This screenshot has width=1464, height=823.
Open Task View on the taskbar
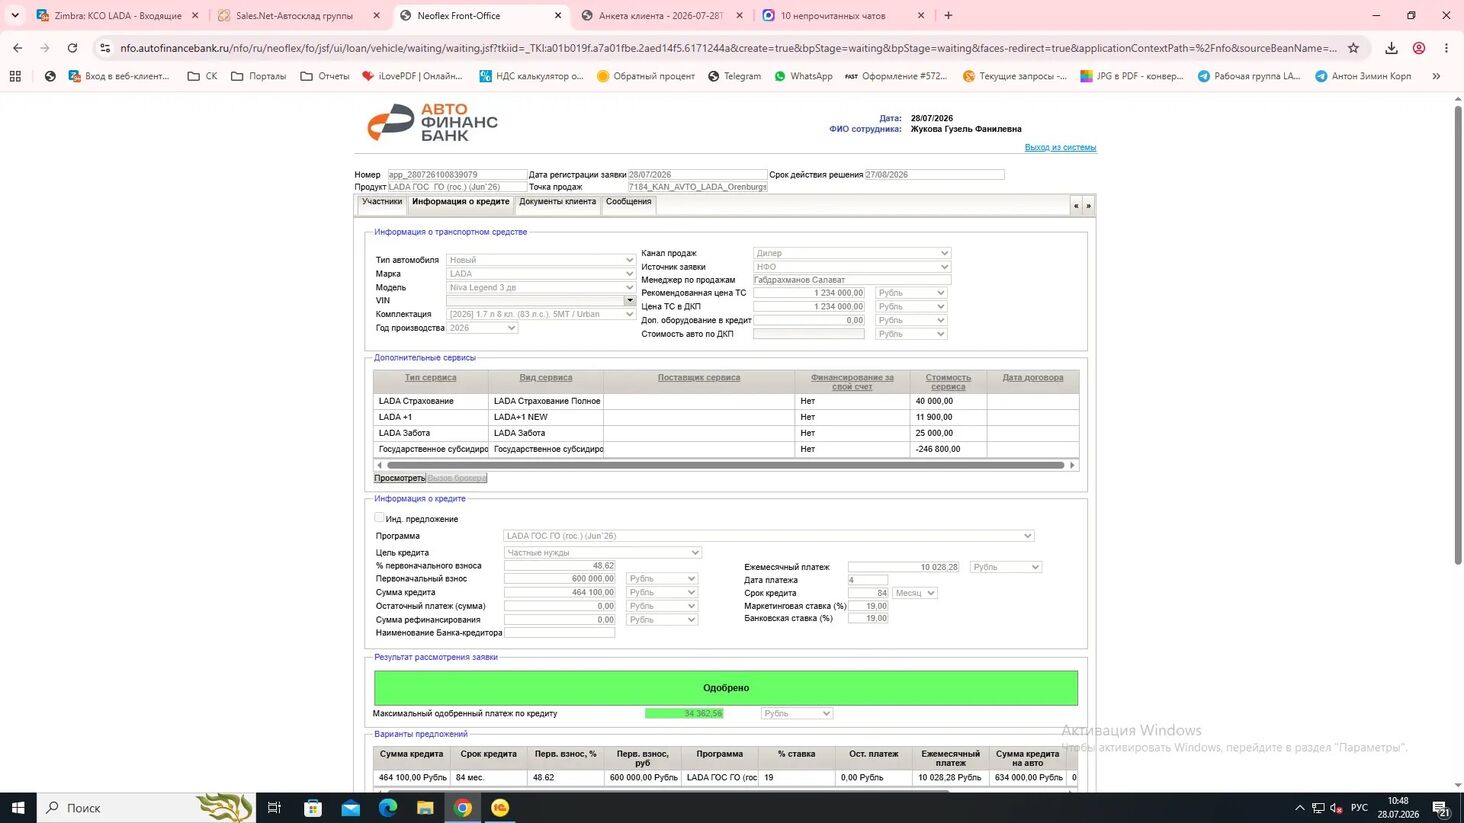click(274, 807)
